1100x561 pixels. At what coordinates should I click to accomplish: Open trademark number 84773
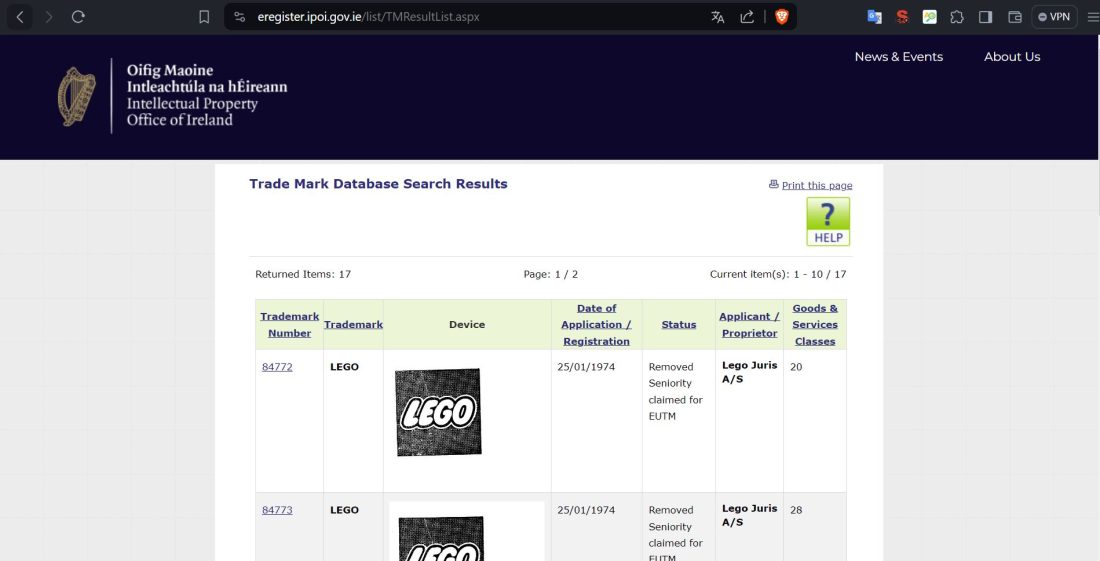(277, 510)
